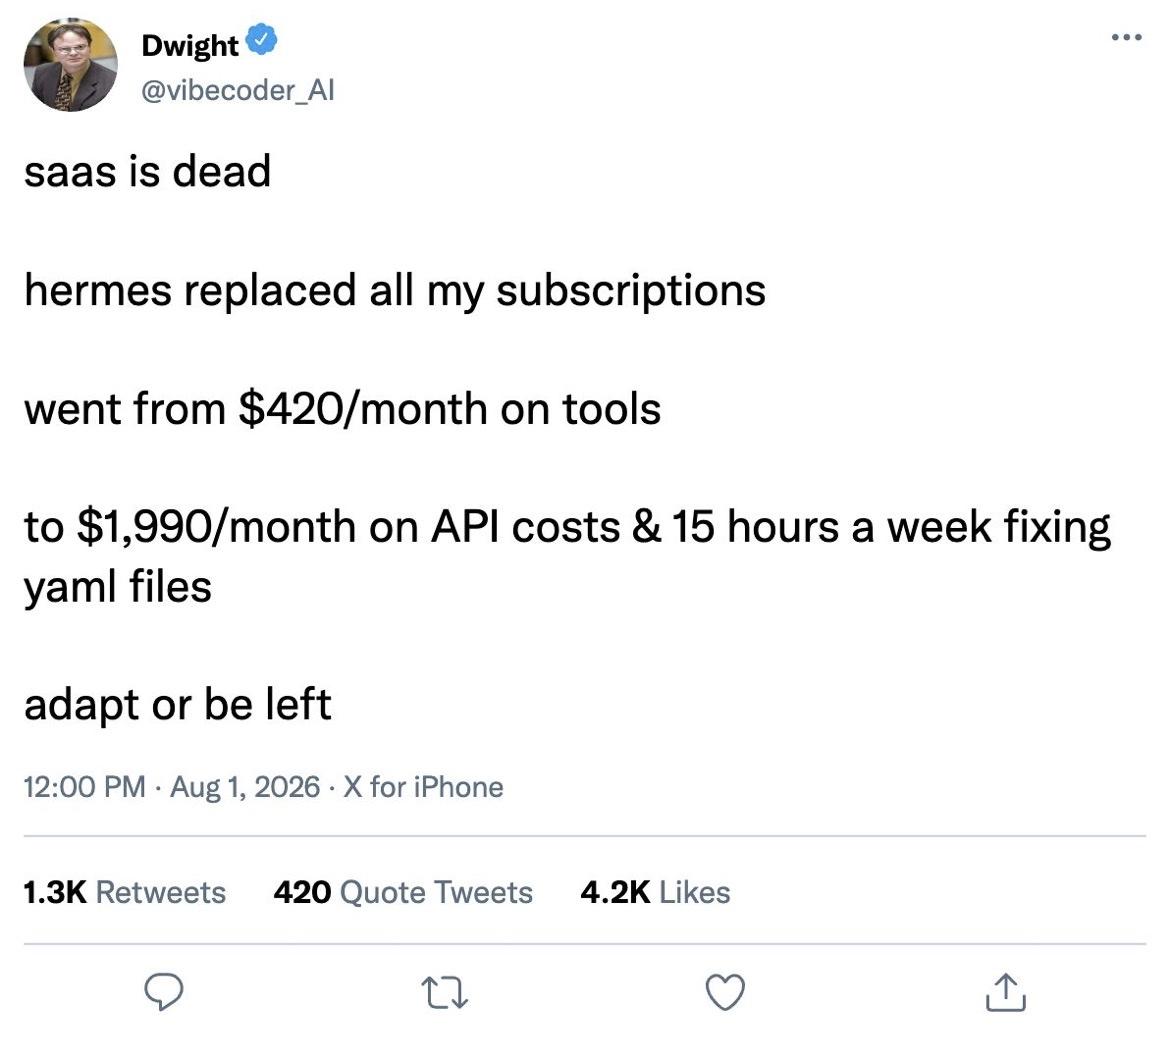The width and height of the screenshot is (1170, 1051).
Task: Click the Dwight display name
Action: (190, 45)
